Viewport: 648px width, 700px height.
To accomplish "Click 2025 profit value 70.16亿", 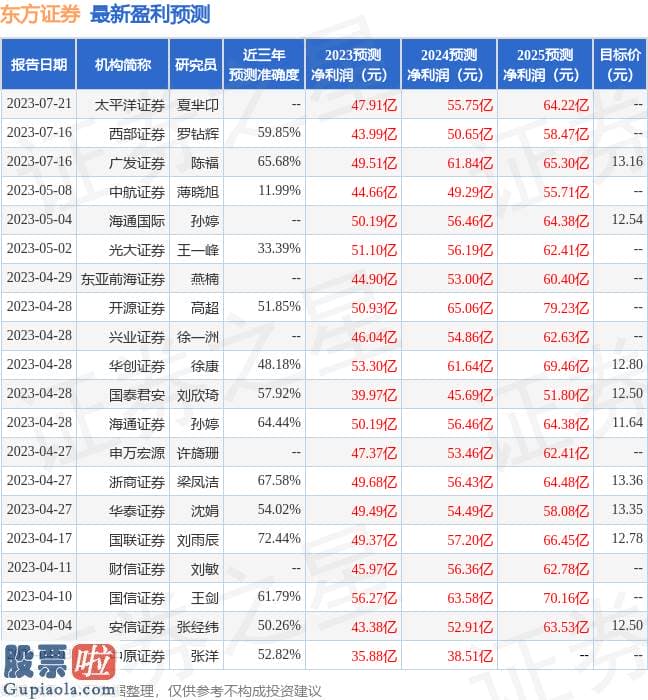I will 566,598.
